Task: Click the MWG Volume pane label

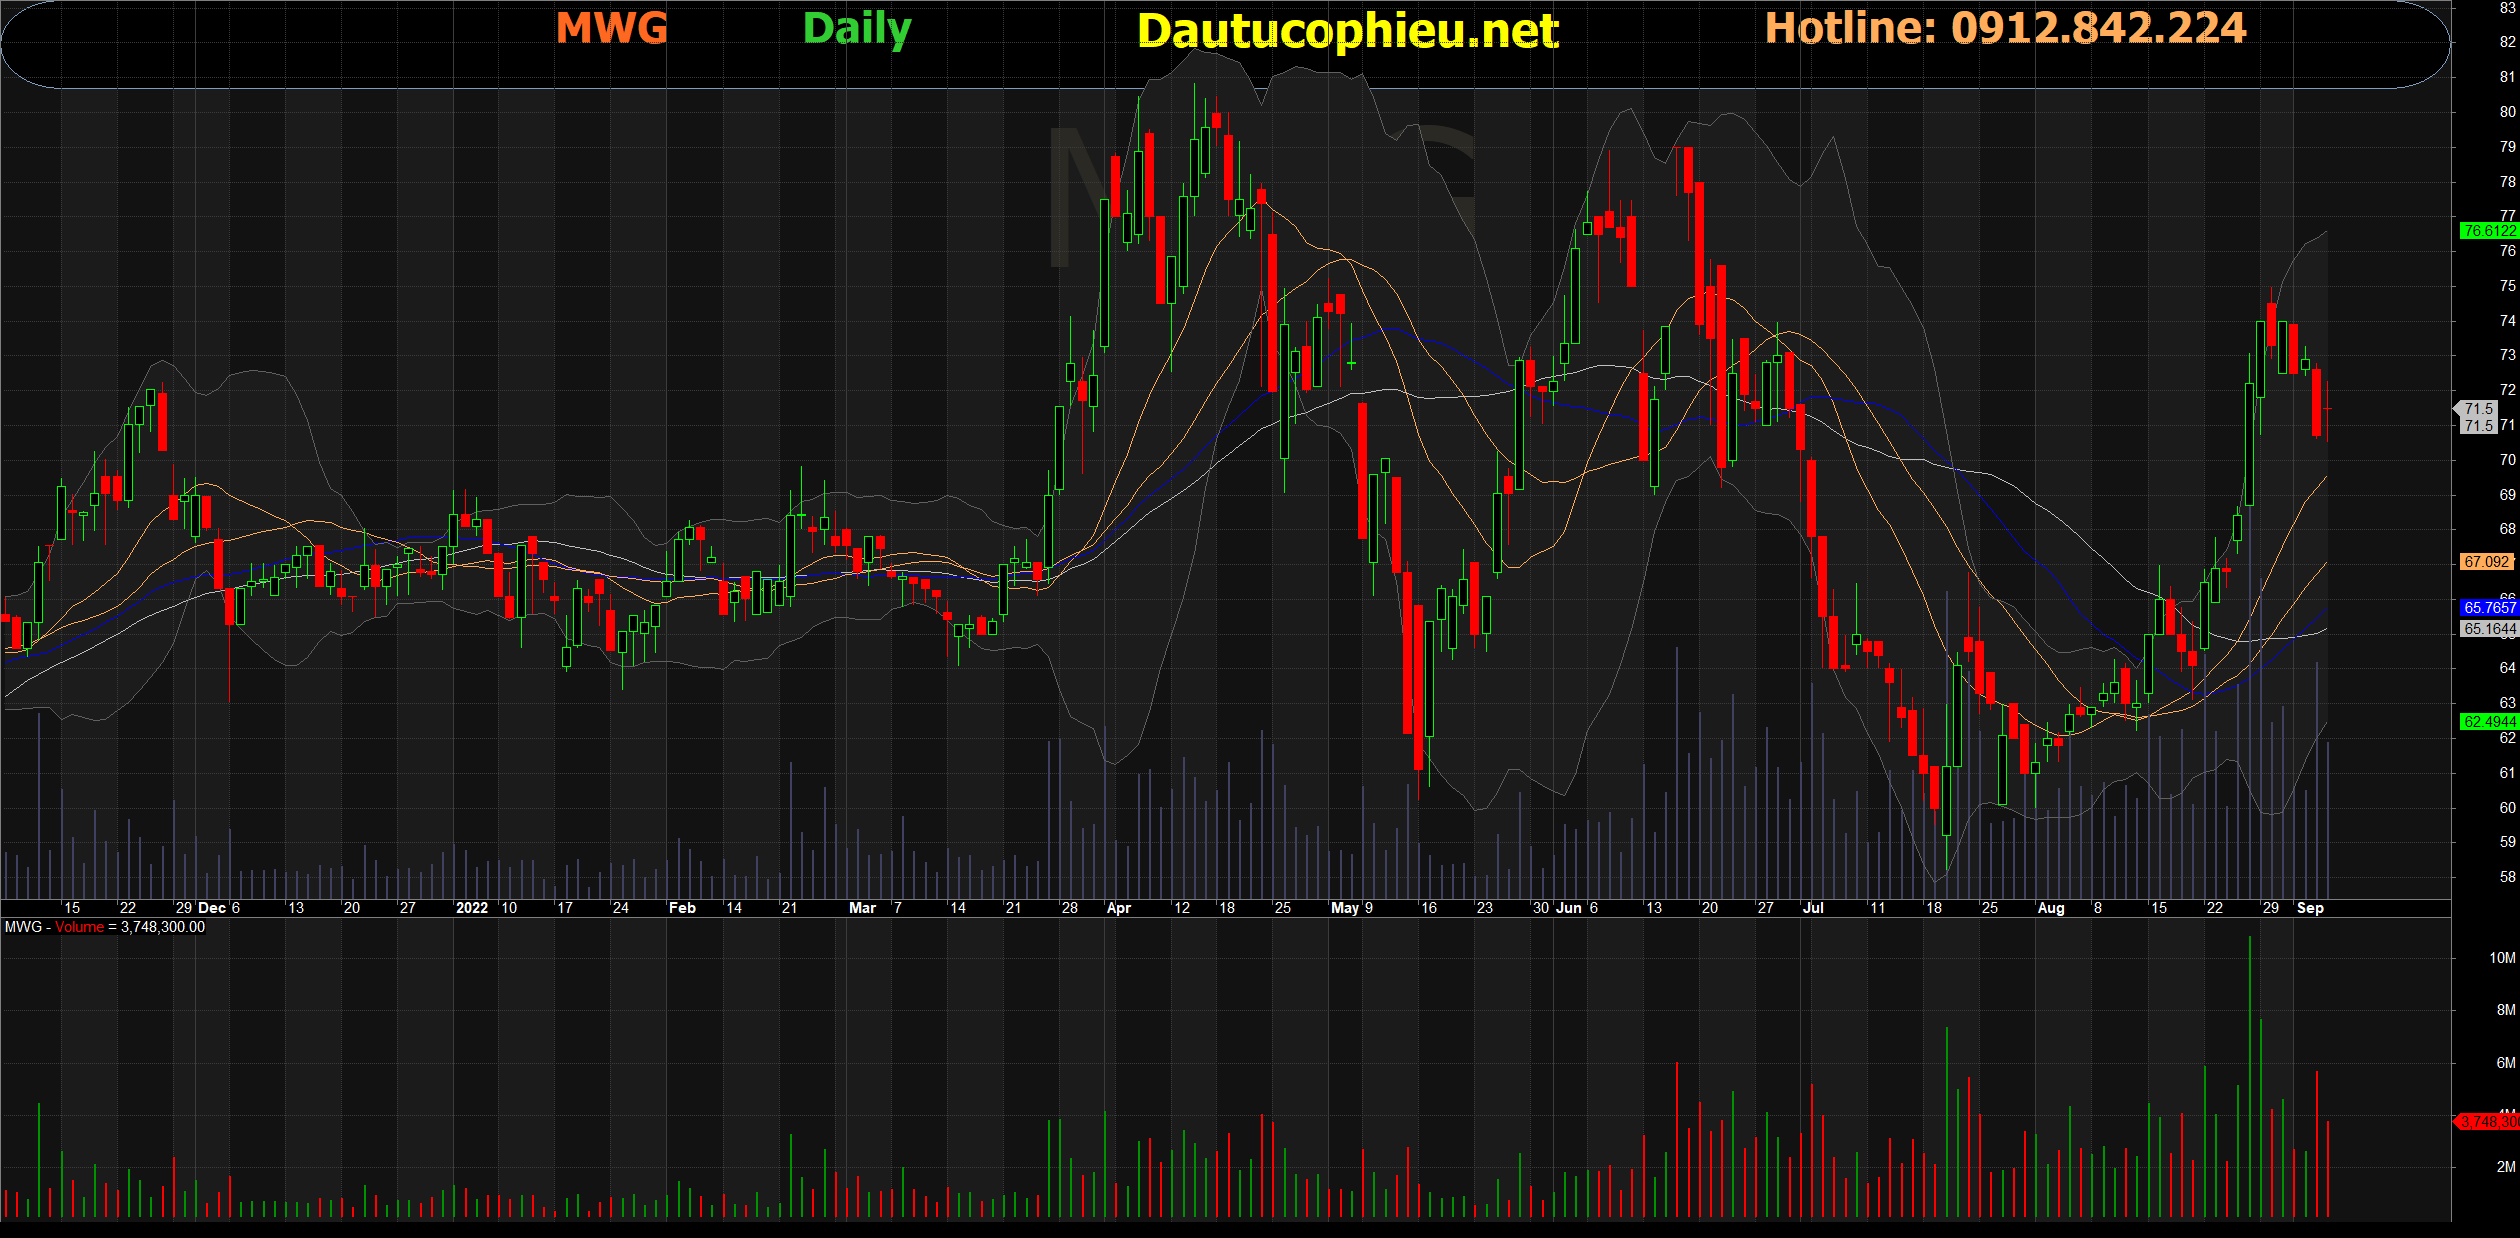Action: click(104, 927)
